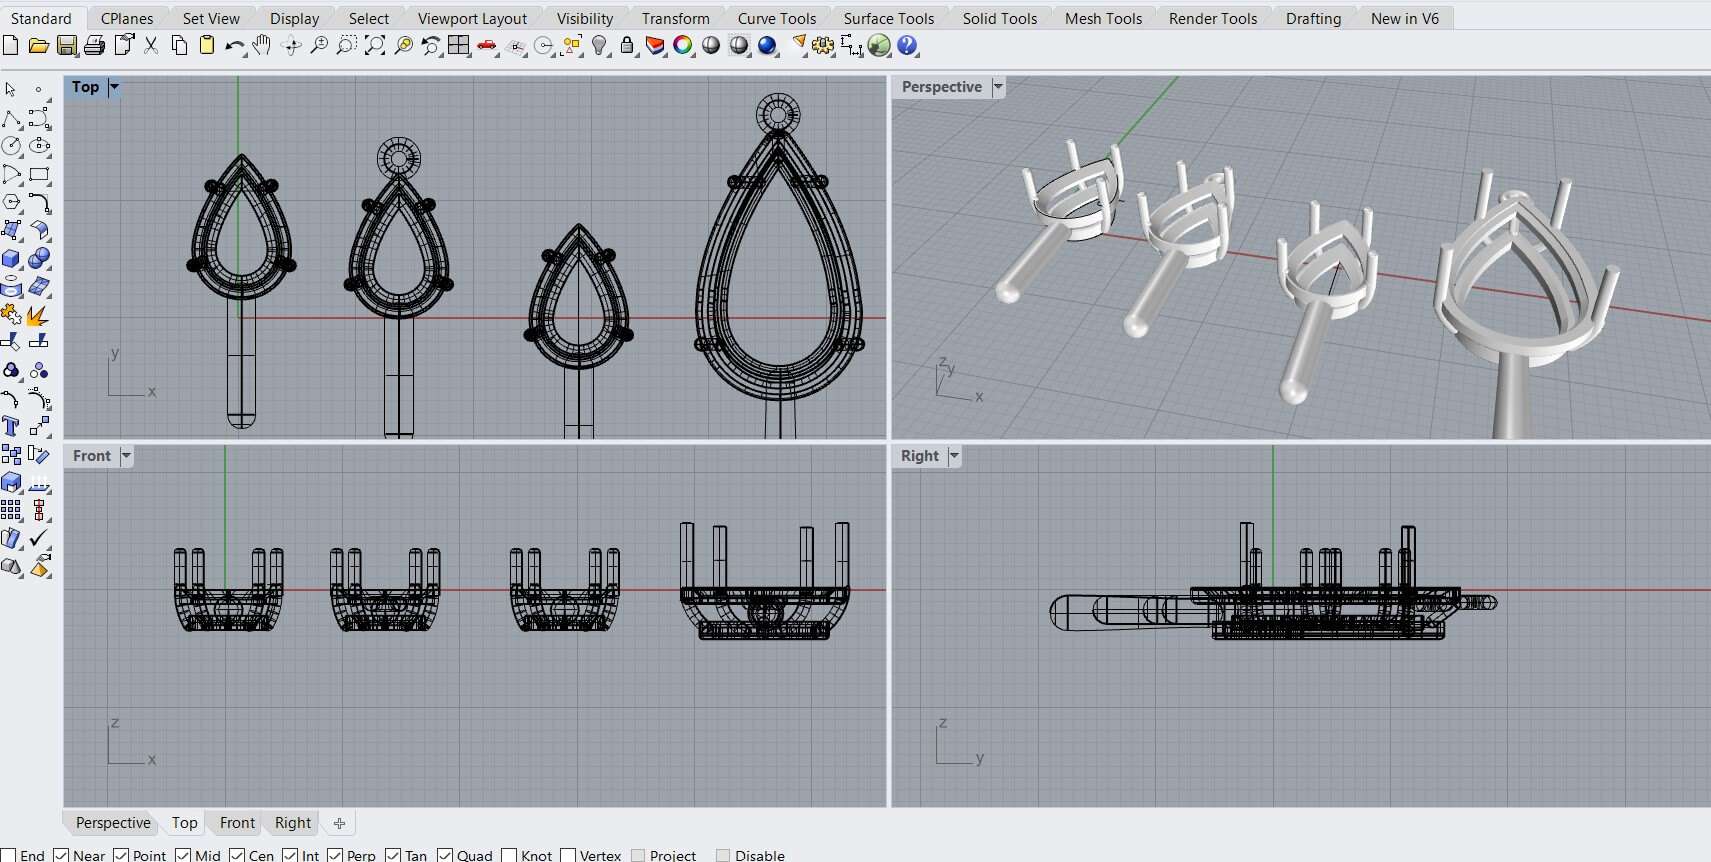This screenshot has height=862, width=1711.
Task: Click the four viewports layout icon
Action: click(459, 45)
